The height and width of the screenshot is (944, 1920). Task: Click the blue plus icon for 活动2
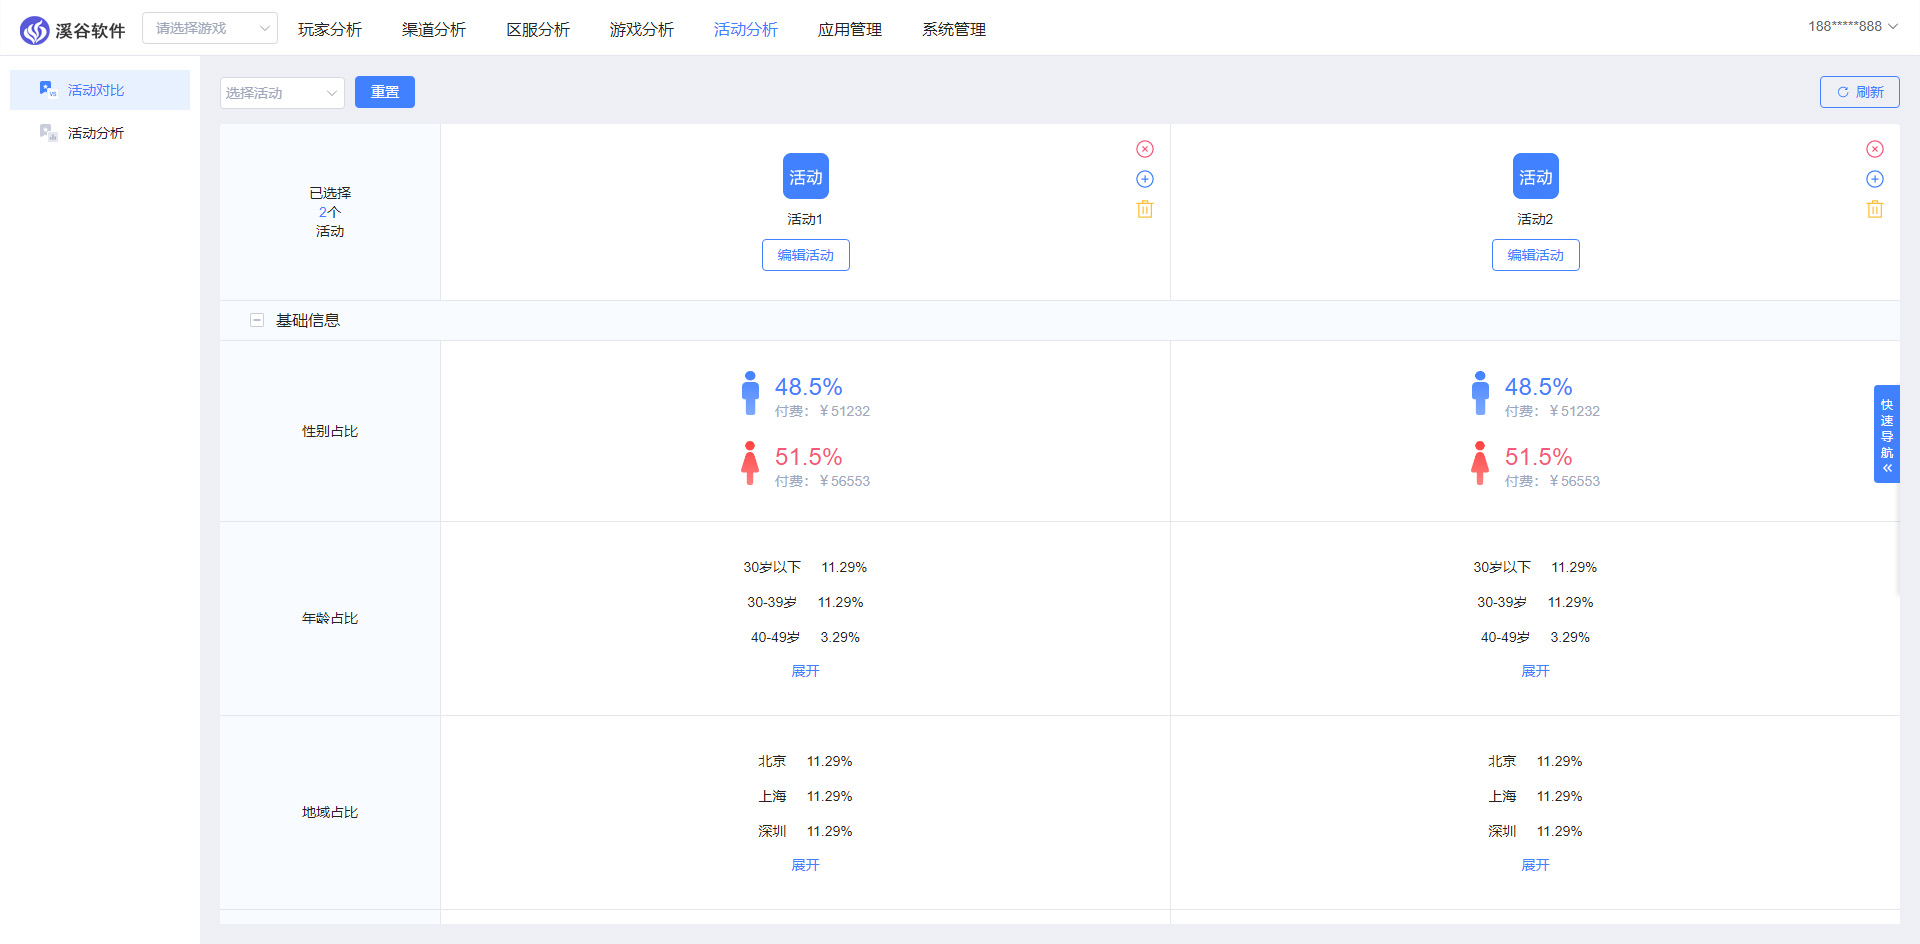click(x=1875, y=179)
